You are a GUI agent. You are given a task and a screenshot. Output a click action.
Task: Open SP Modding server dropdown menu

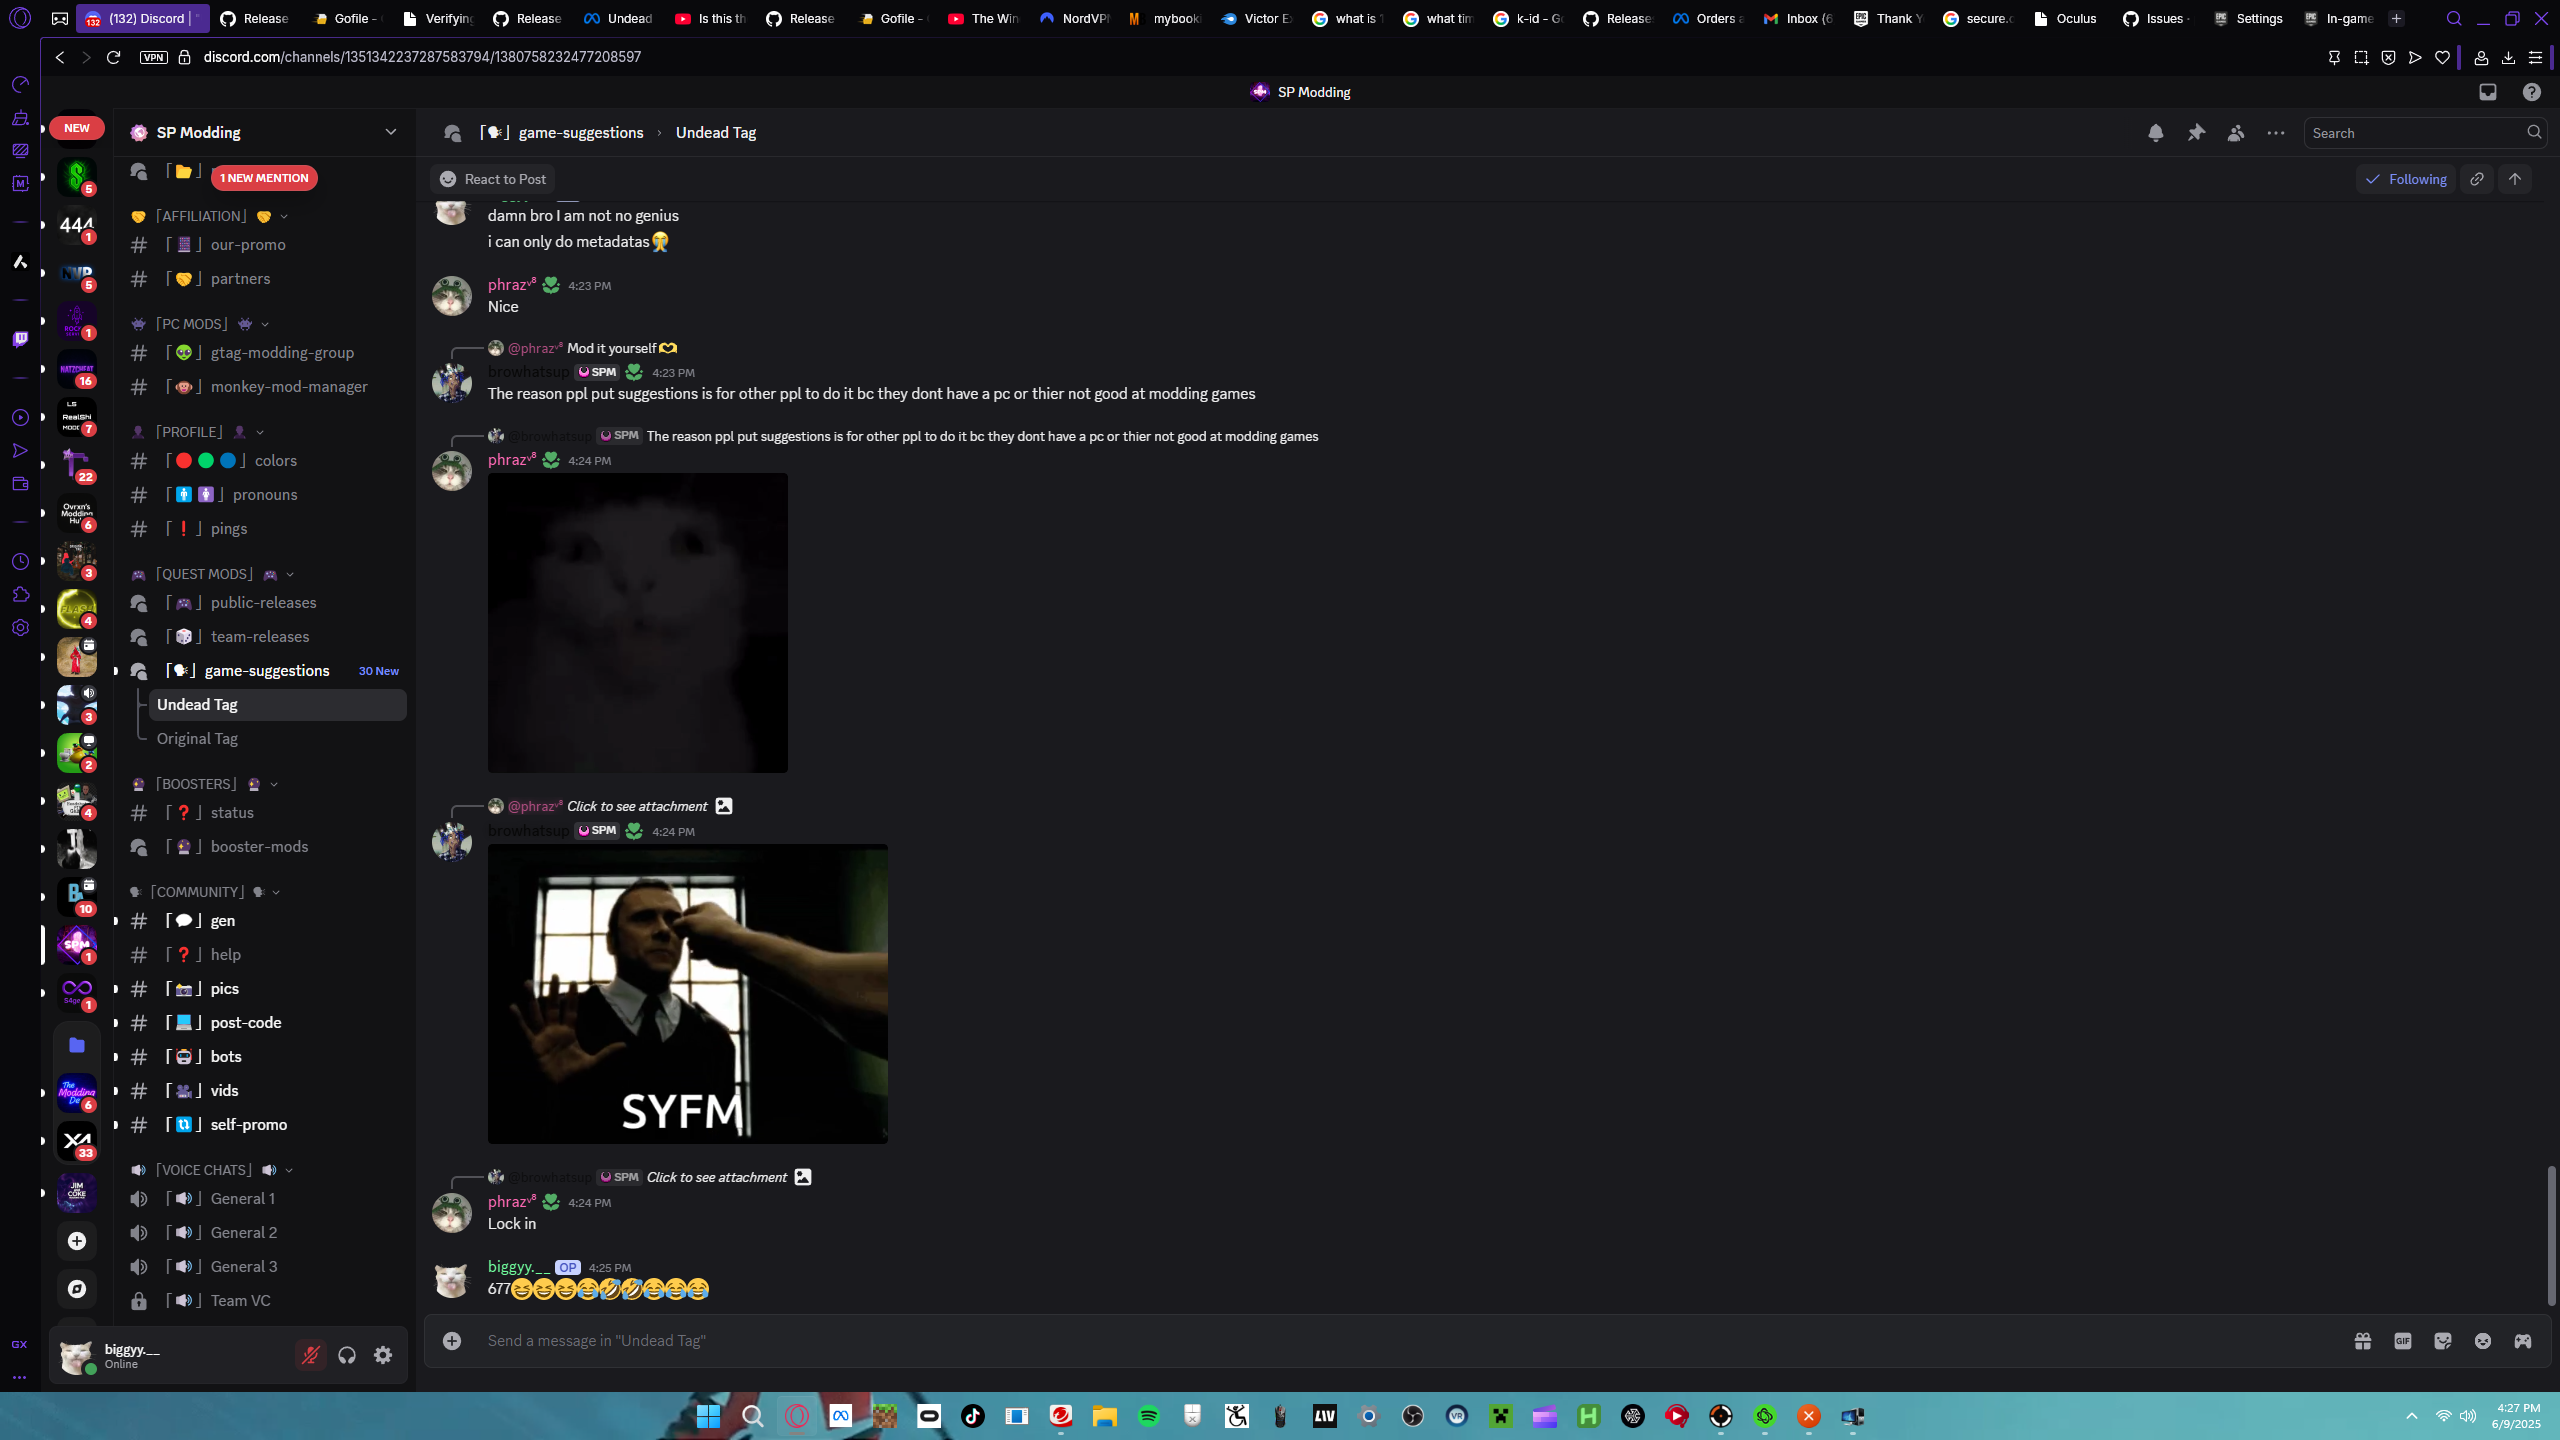click(x=390, y=132)
